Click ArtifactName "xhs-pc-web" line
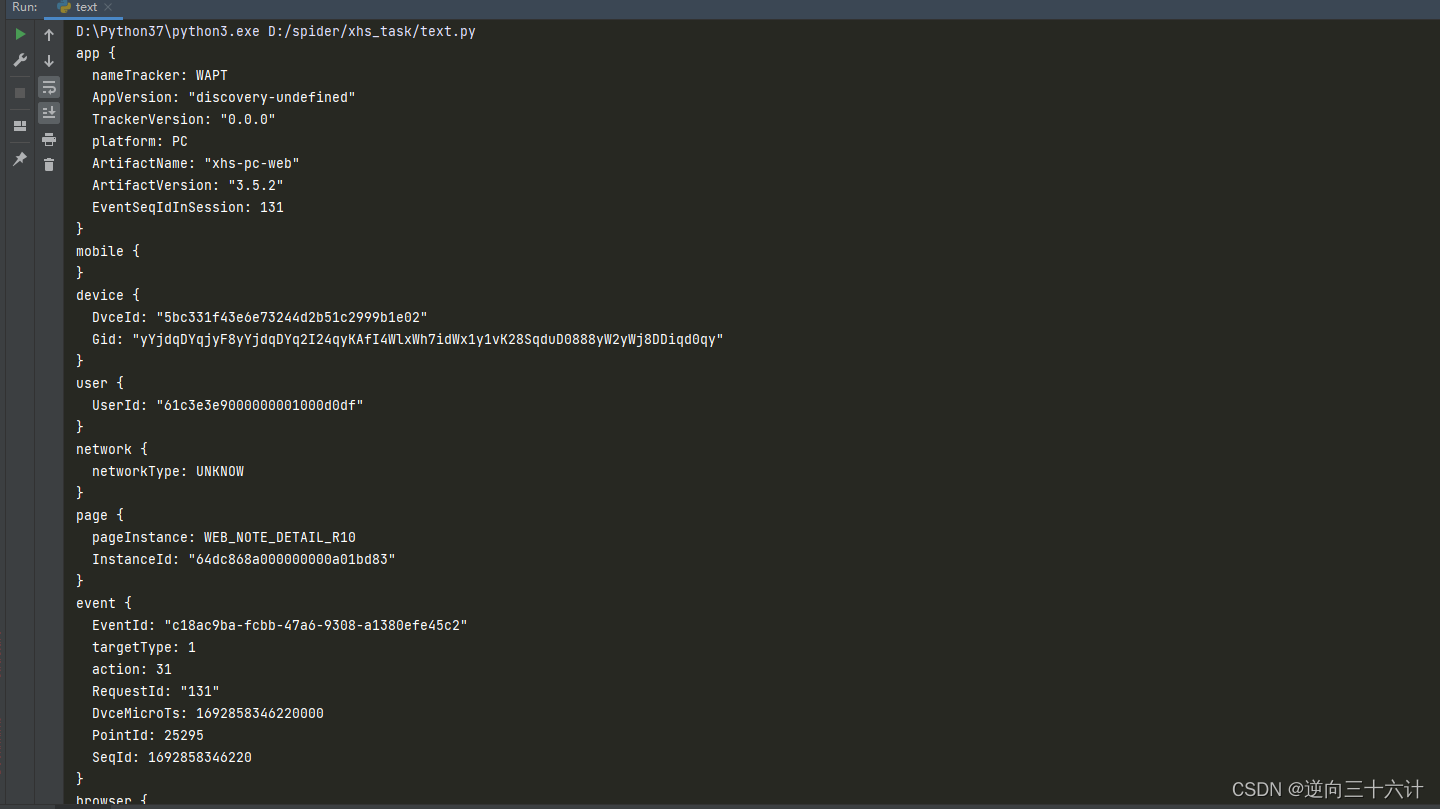 point(196,163)
